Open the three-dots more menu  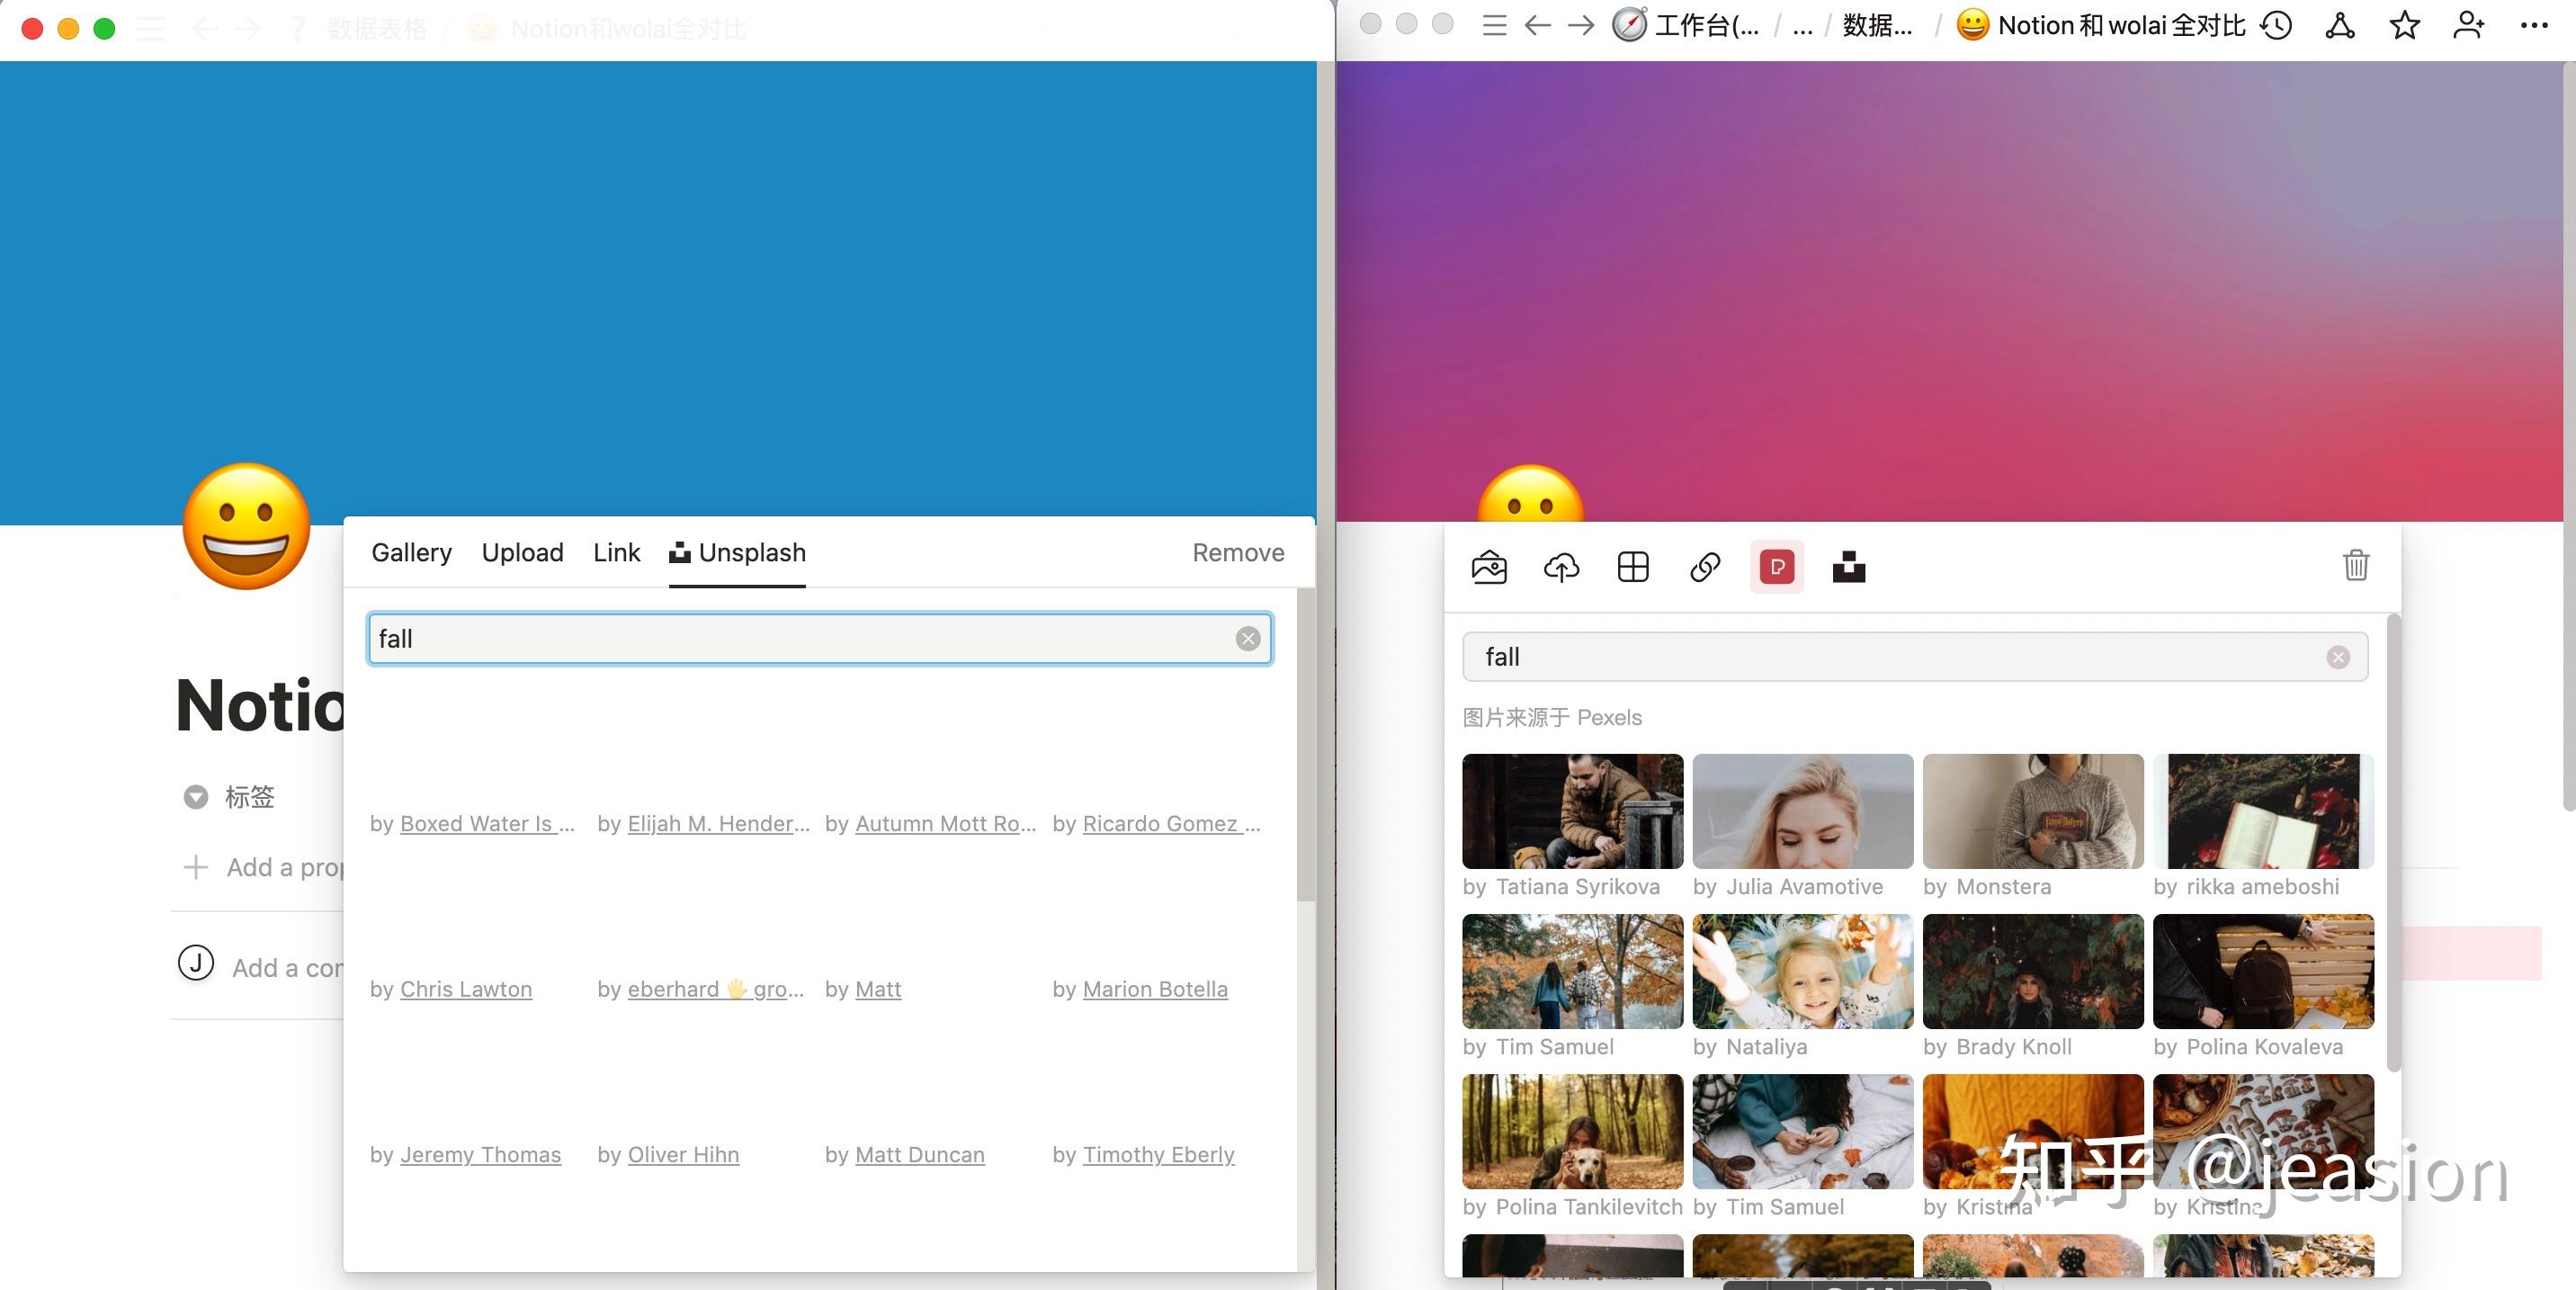(2533, 25)
